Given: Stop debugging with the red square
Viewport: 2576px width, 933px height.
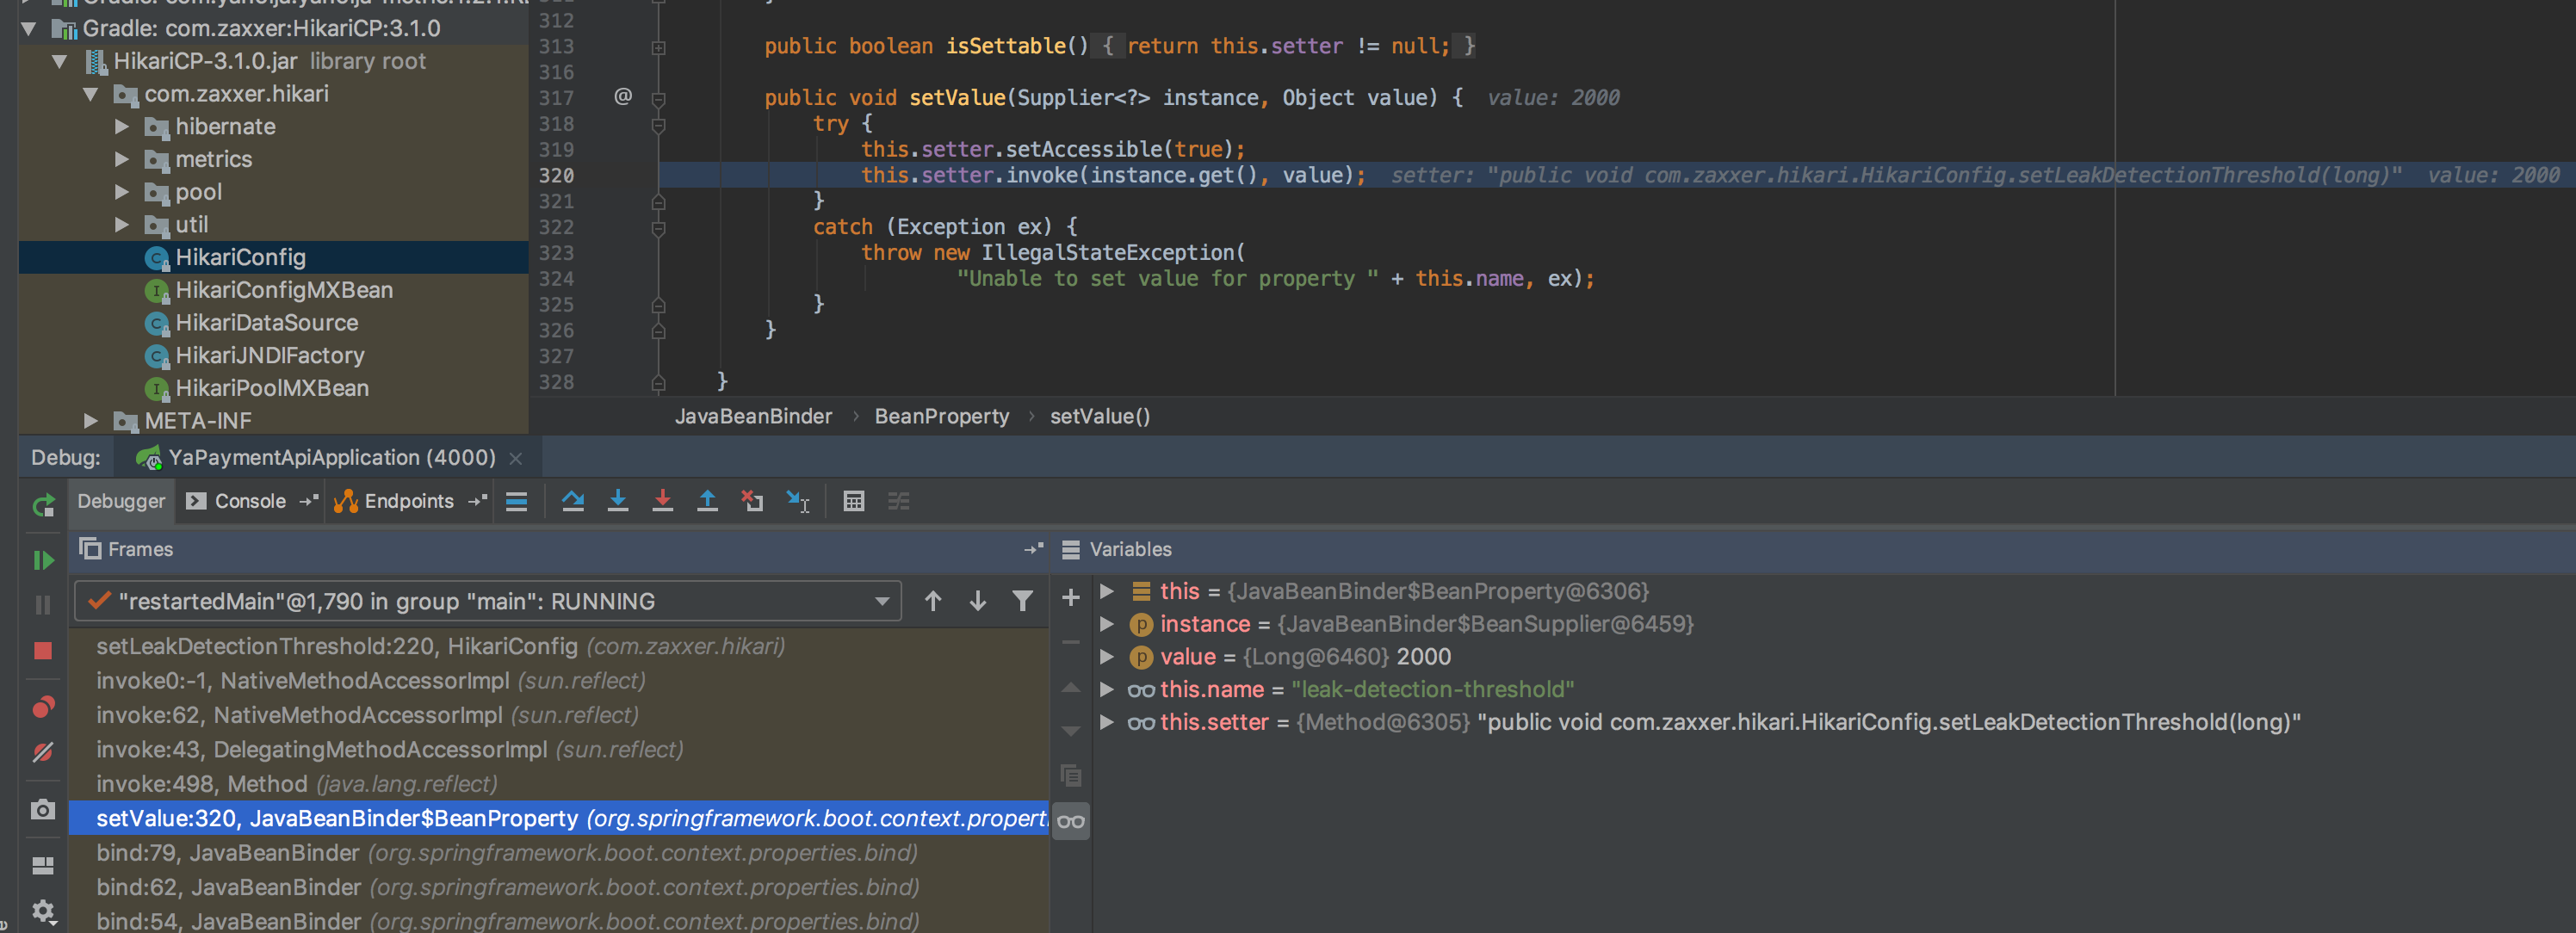Looking at the screenshot, I should pyautogui.click(x=43, y=651).
